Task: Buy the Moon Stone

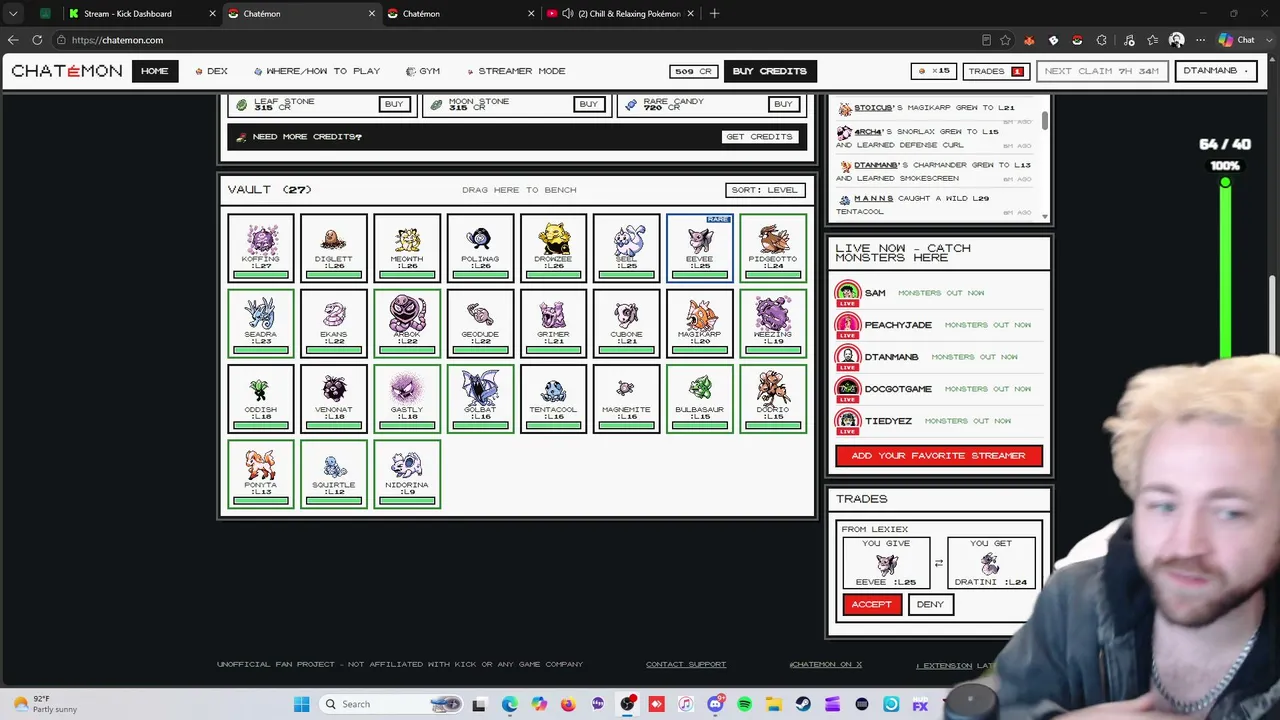Action: click(588, 104)
